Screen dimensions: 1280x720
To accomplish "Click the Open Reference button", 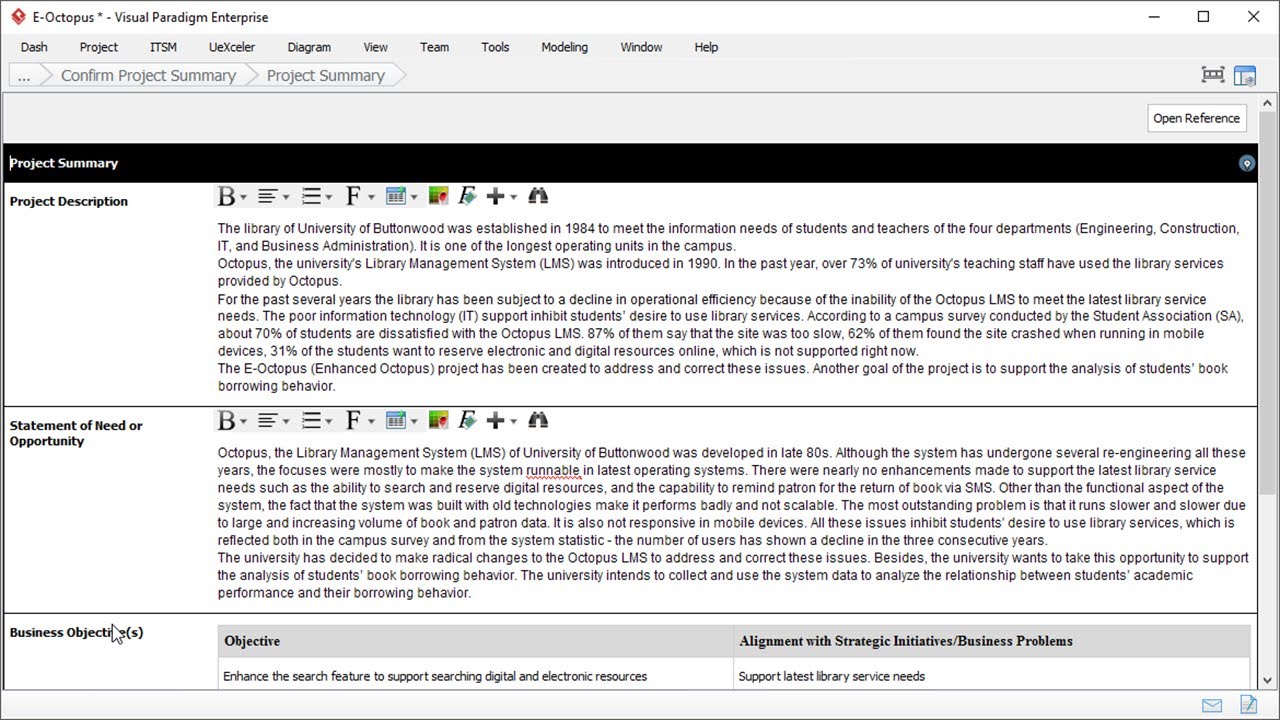I will [1197, 118].
